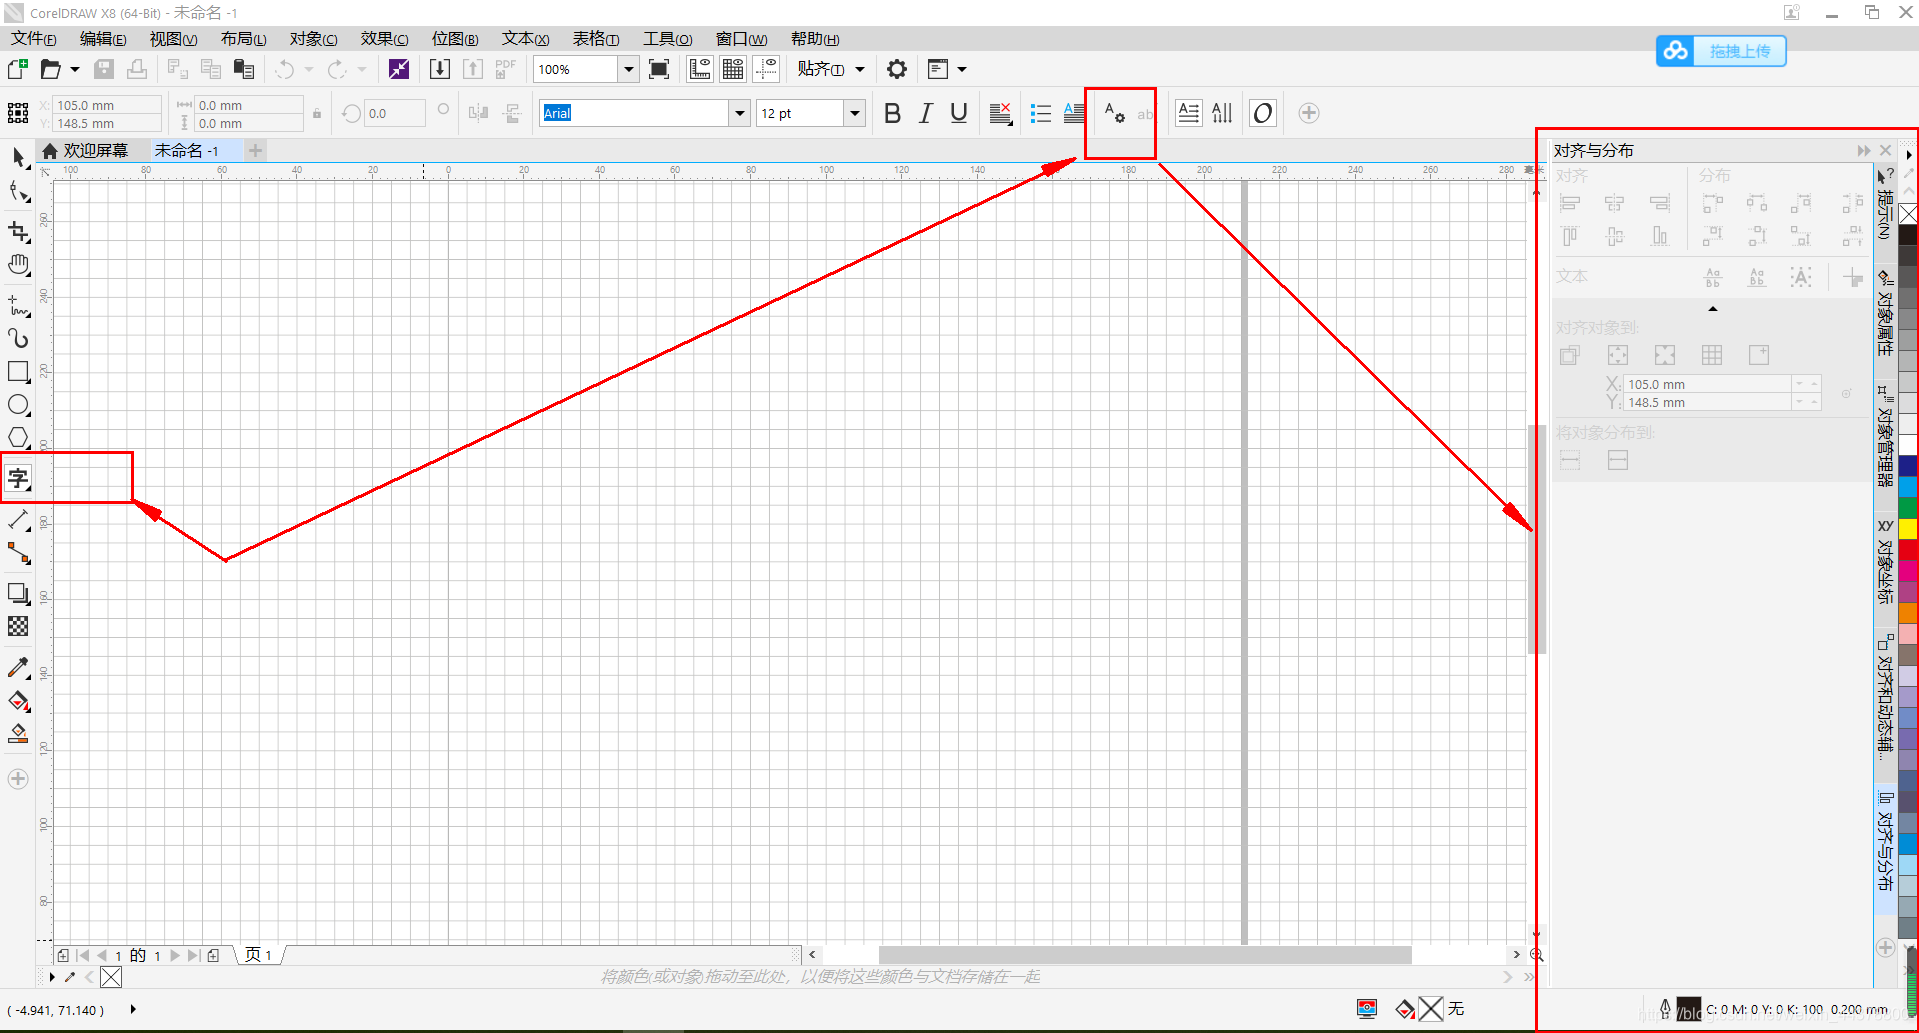Open the Options gear icon
This screenshot has width=1919, height=1033.
coord(897,69)
